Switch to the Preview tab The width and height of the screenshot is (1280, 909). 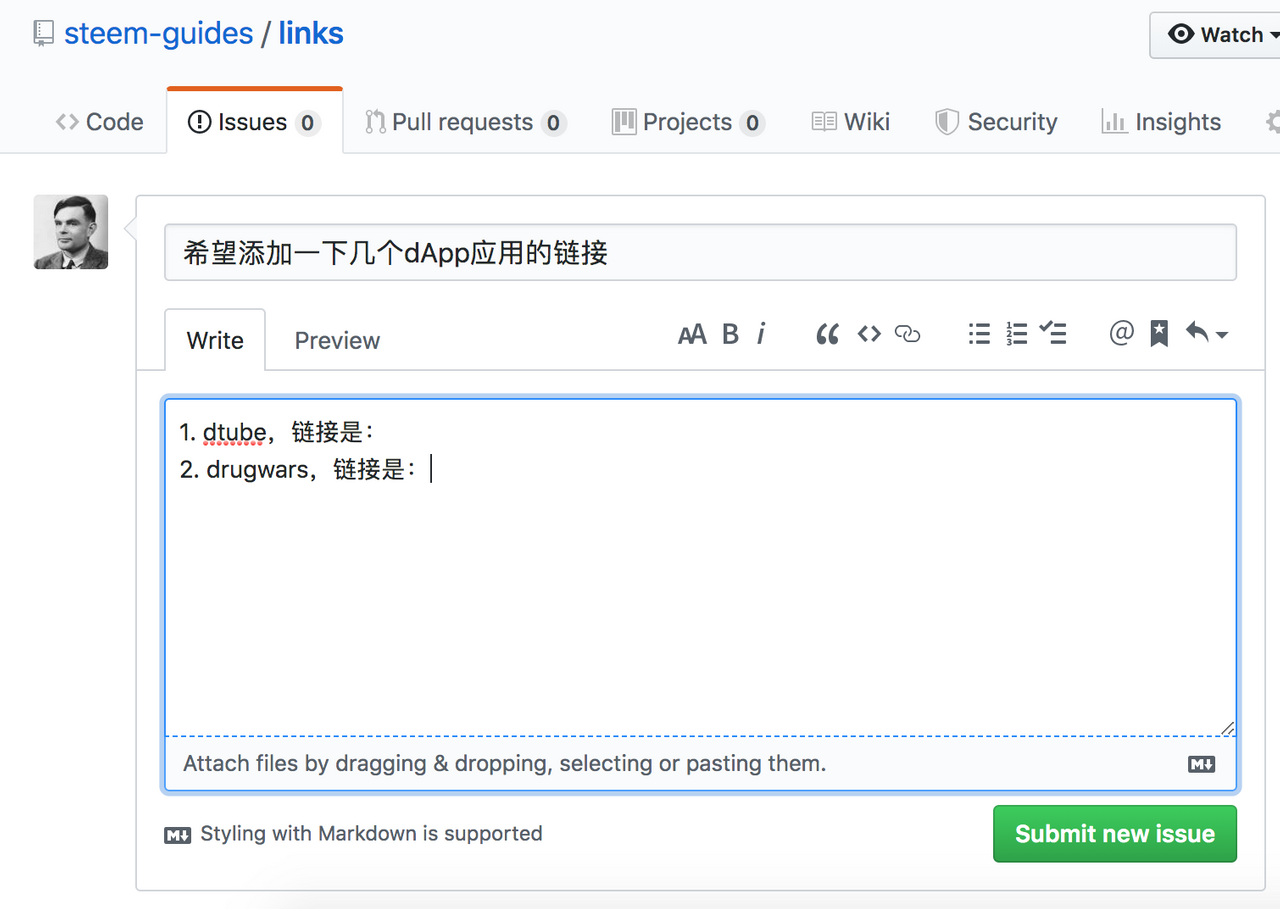tap(337, 340)
